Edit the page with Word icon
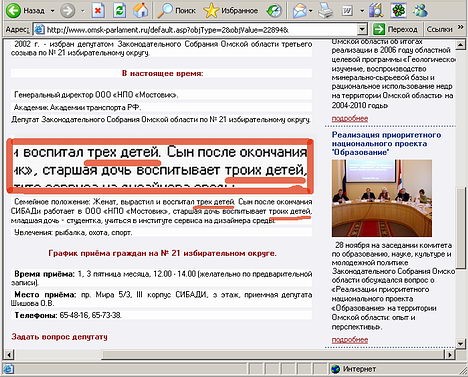The height and width of the screenshot is (377, 468). click(x=348, y=11)
